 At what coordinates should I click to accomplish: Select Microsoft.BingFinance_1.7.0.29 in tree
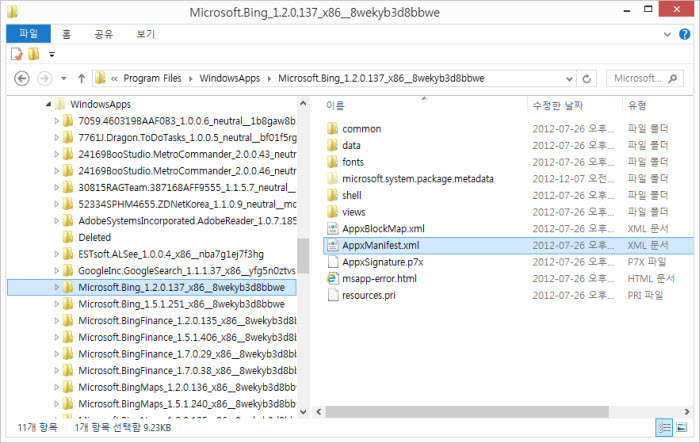(x=187, y=354)
